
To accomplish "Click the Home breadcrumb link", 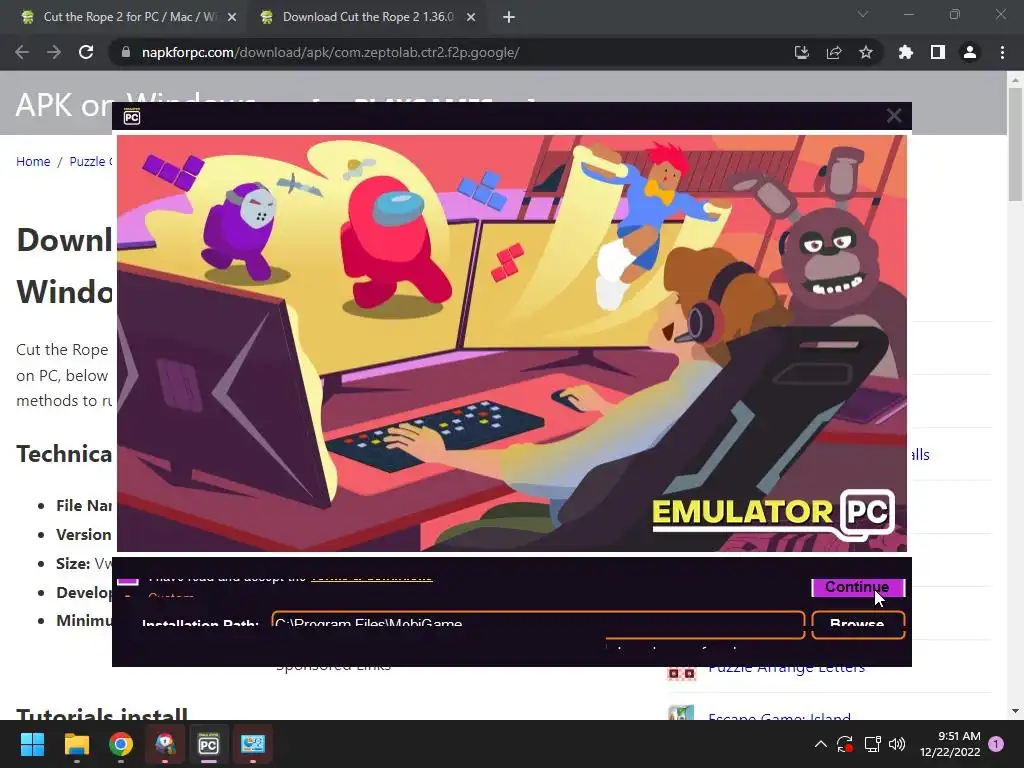I will pyautogui.click(x=33, y=161).
